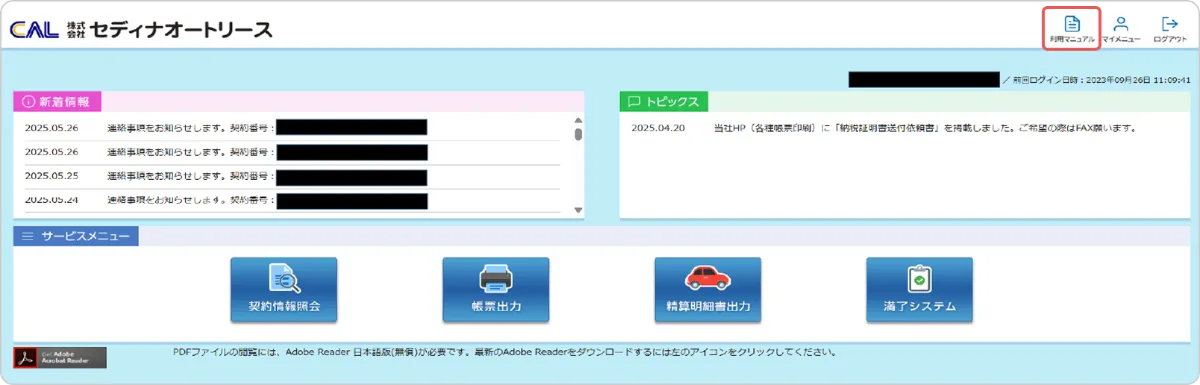
Task: Click the Get Adobe Acrobat Reader badge
Action: (x=60, y=357)
